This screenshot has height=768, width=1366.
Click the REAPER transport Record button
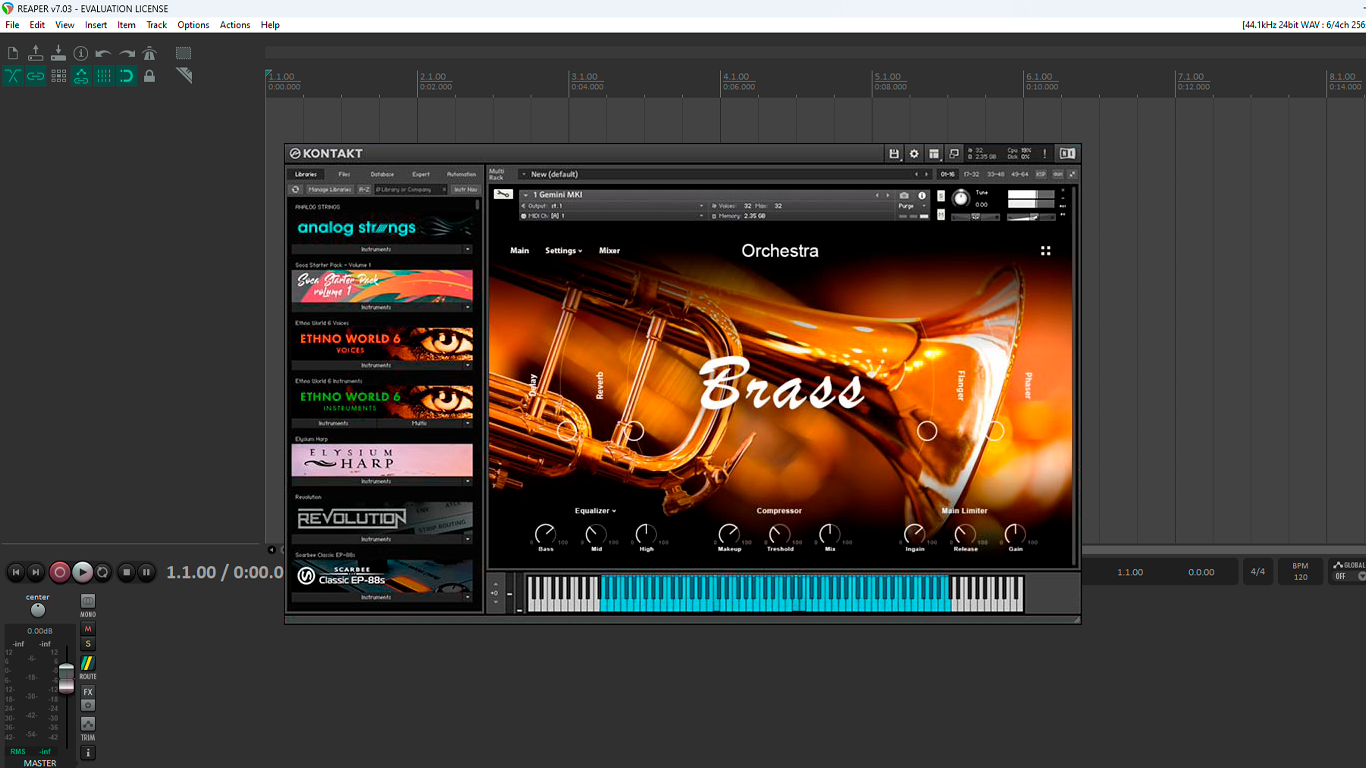click(60, 572)
